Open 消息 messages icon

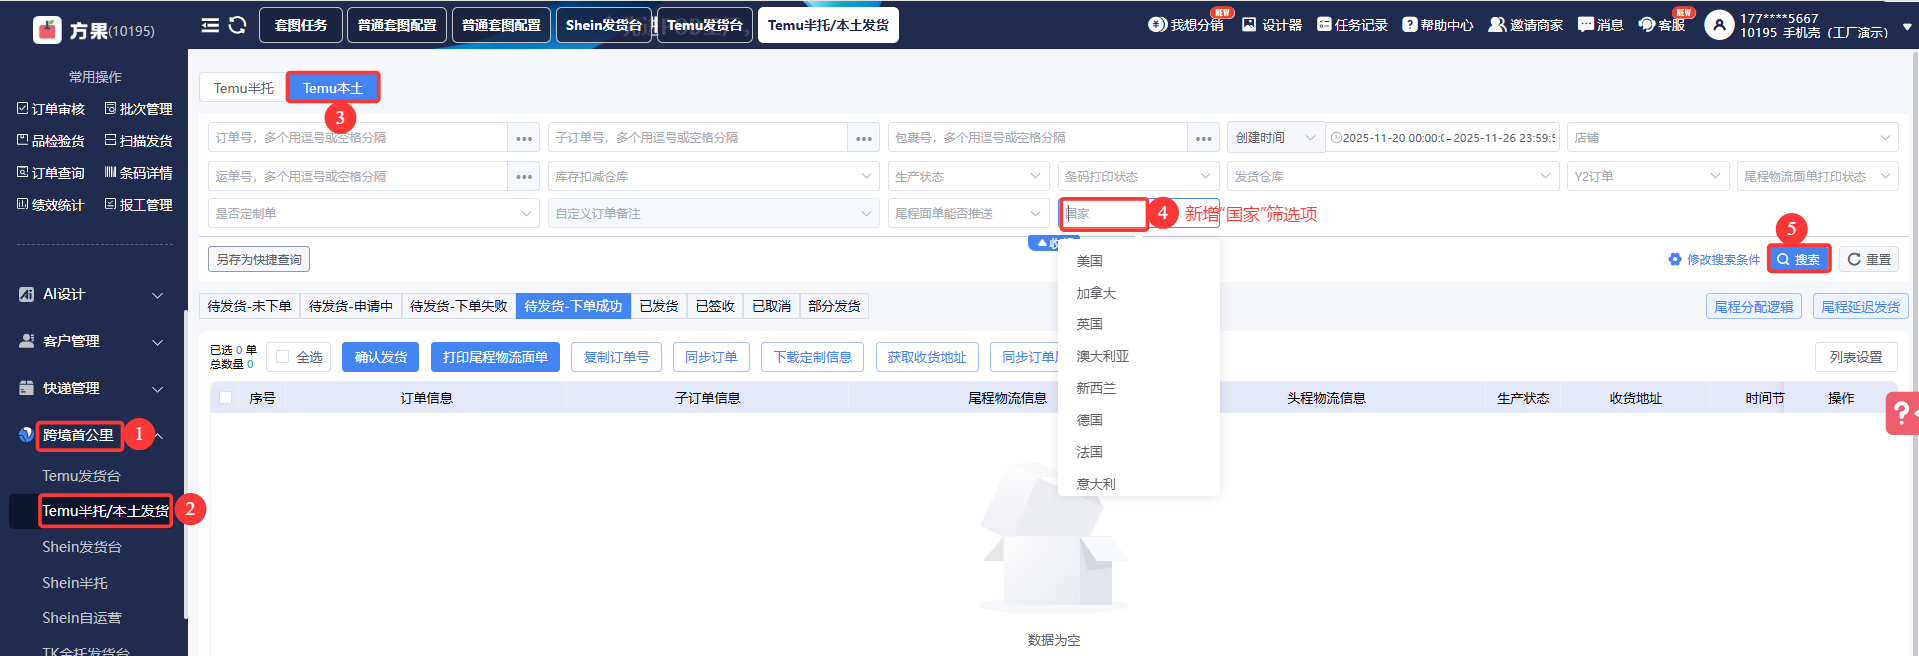tap(1600, 25)
